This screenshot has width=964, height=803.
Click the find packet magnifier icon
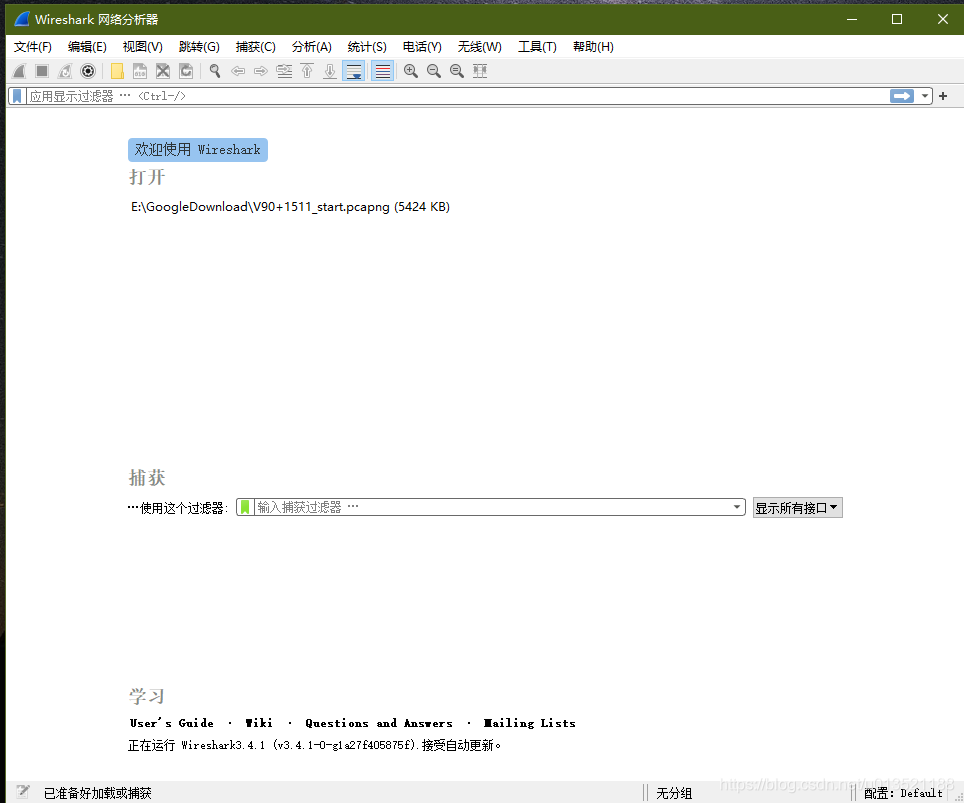click(215, 71)
